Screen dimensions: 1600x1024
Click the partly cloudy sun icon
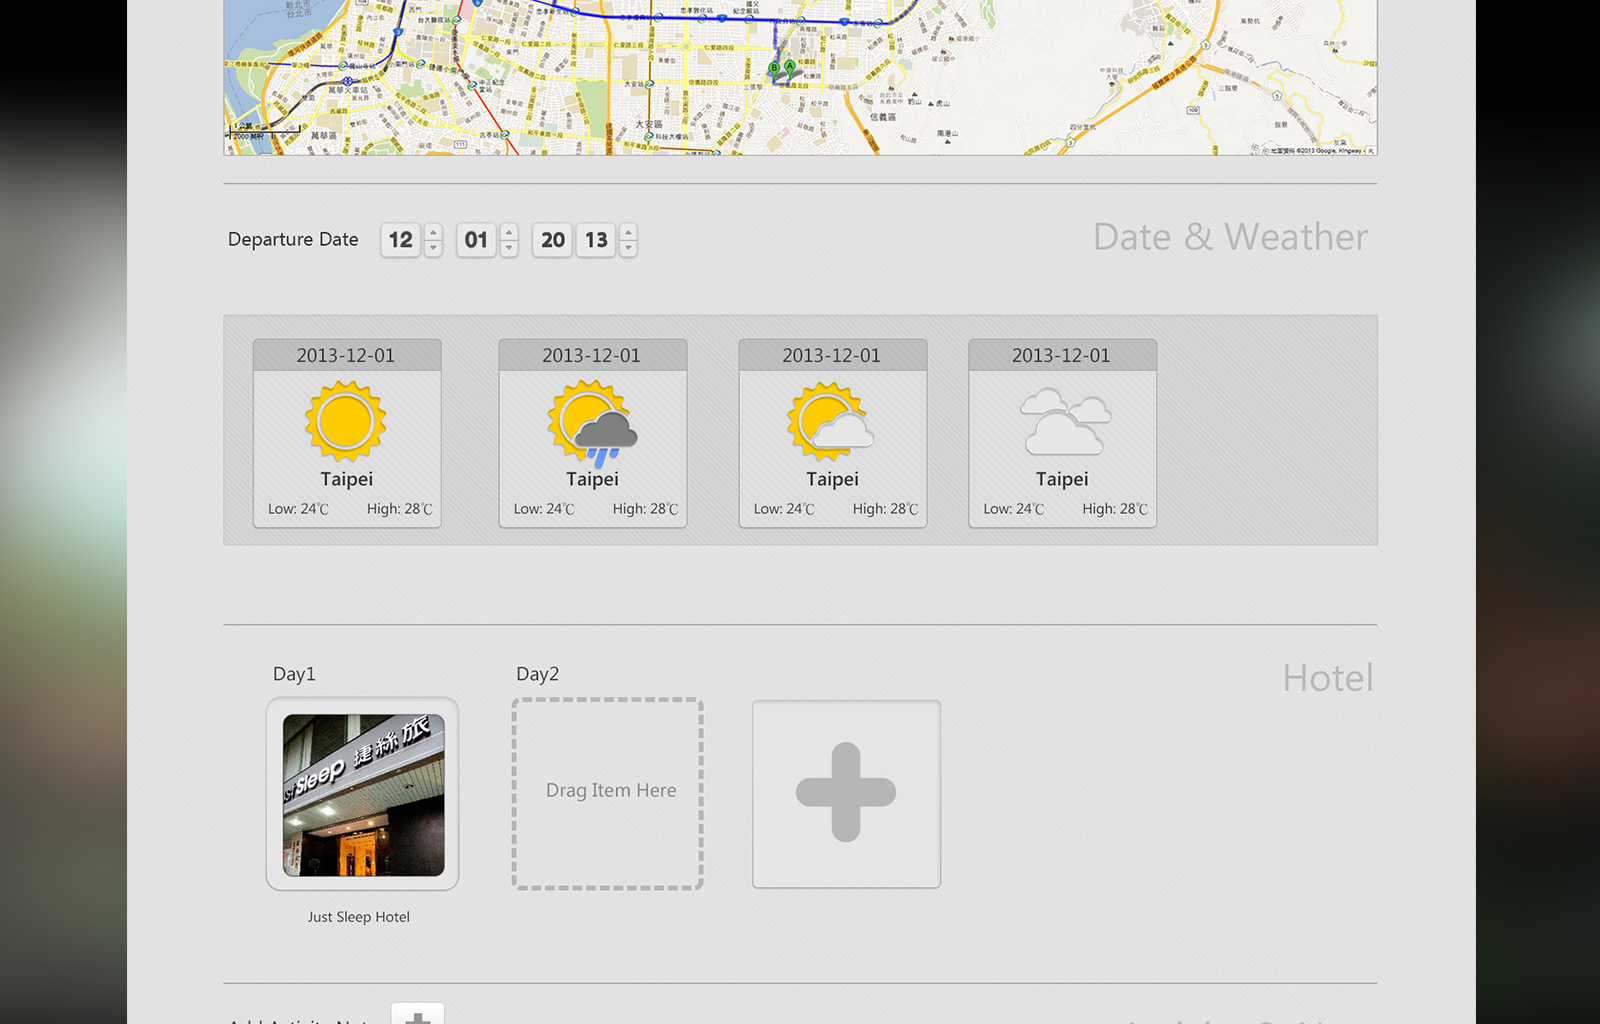coord(830,421)
